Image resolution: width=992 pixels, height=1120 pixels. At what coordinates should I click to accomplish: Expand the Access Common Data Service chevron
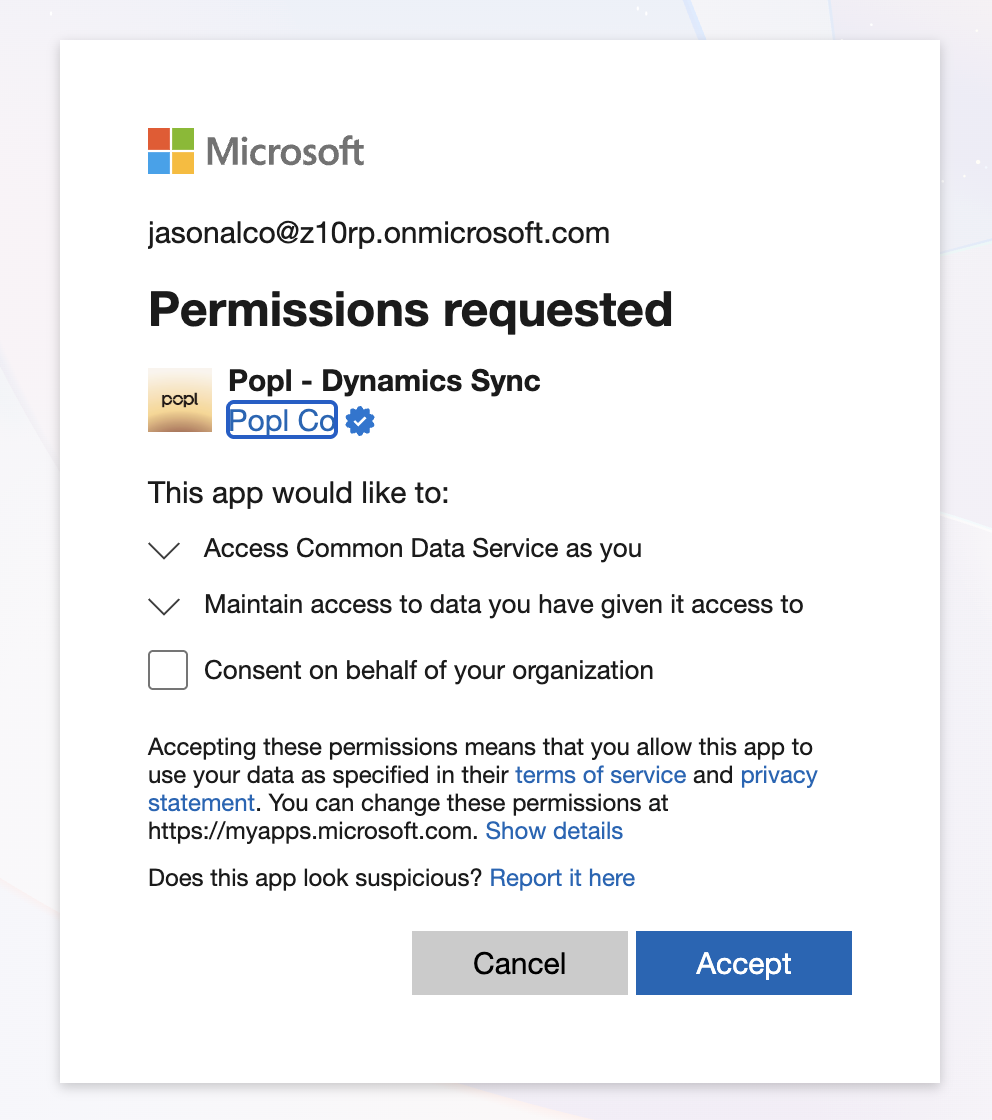point(164,550)
